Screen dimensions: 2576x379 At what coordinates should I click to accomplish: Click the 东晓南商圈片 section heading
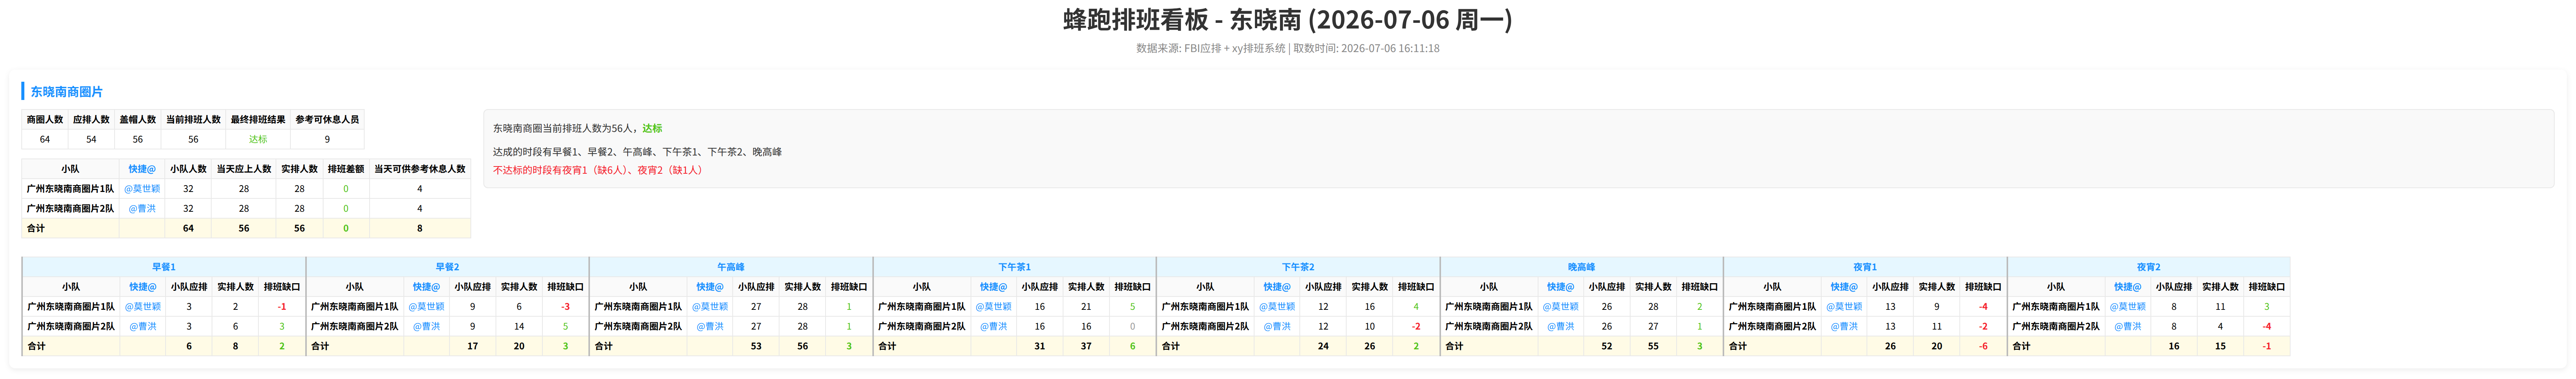click(66, 92)
